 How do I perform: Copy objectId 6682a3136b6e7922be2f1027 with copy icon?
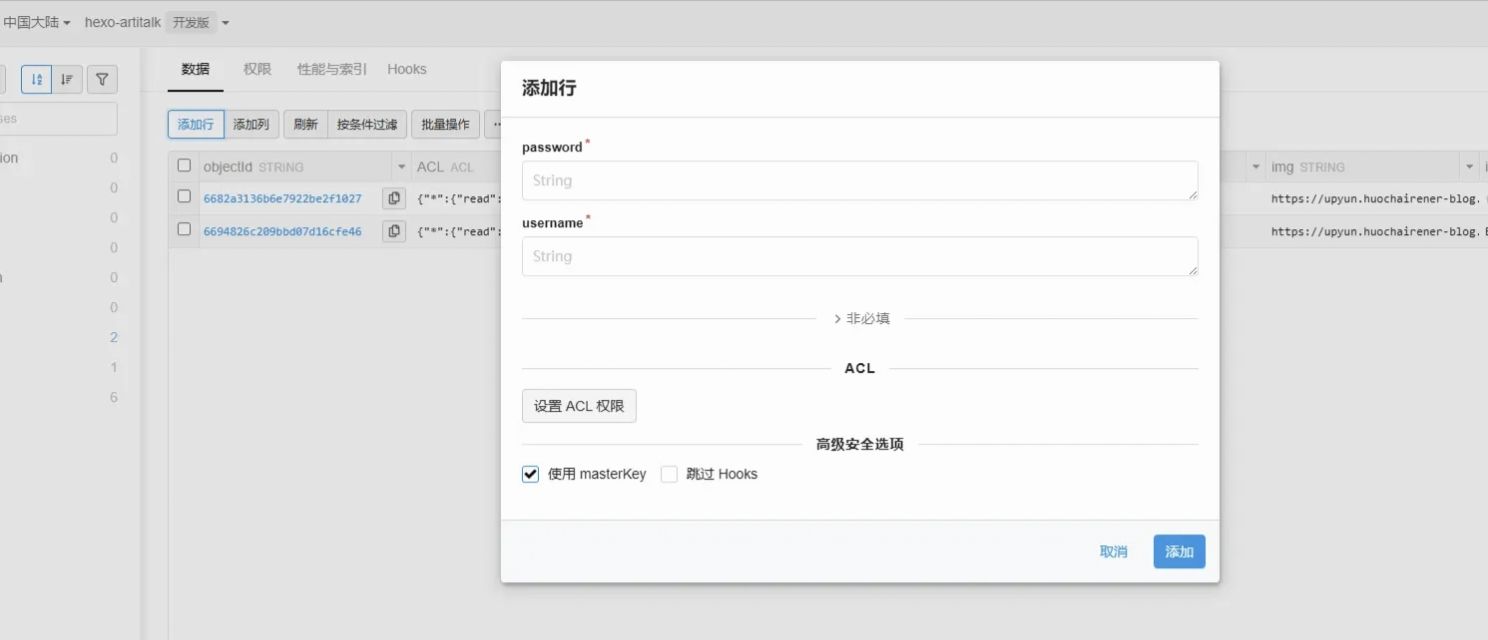pos(394,198)
